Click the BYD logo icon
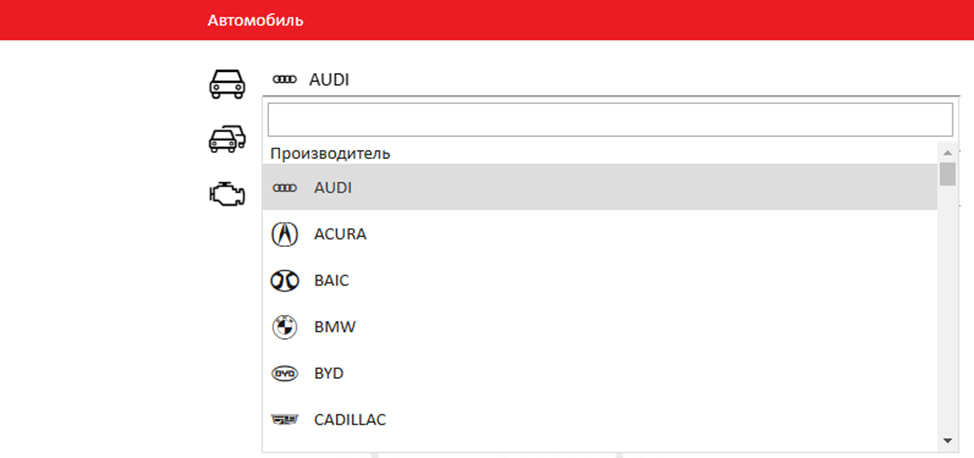 (285, 374)
